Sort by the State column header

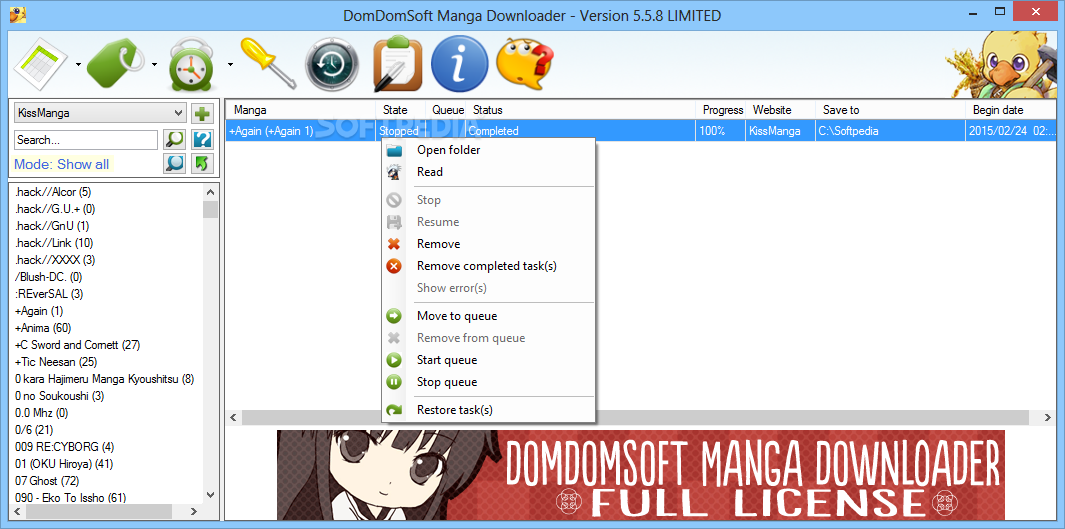tap(400, 110)
